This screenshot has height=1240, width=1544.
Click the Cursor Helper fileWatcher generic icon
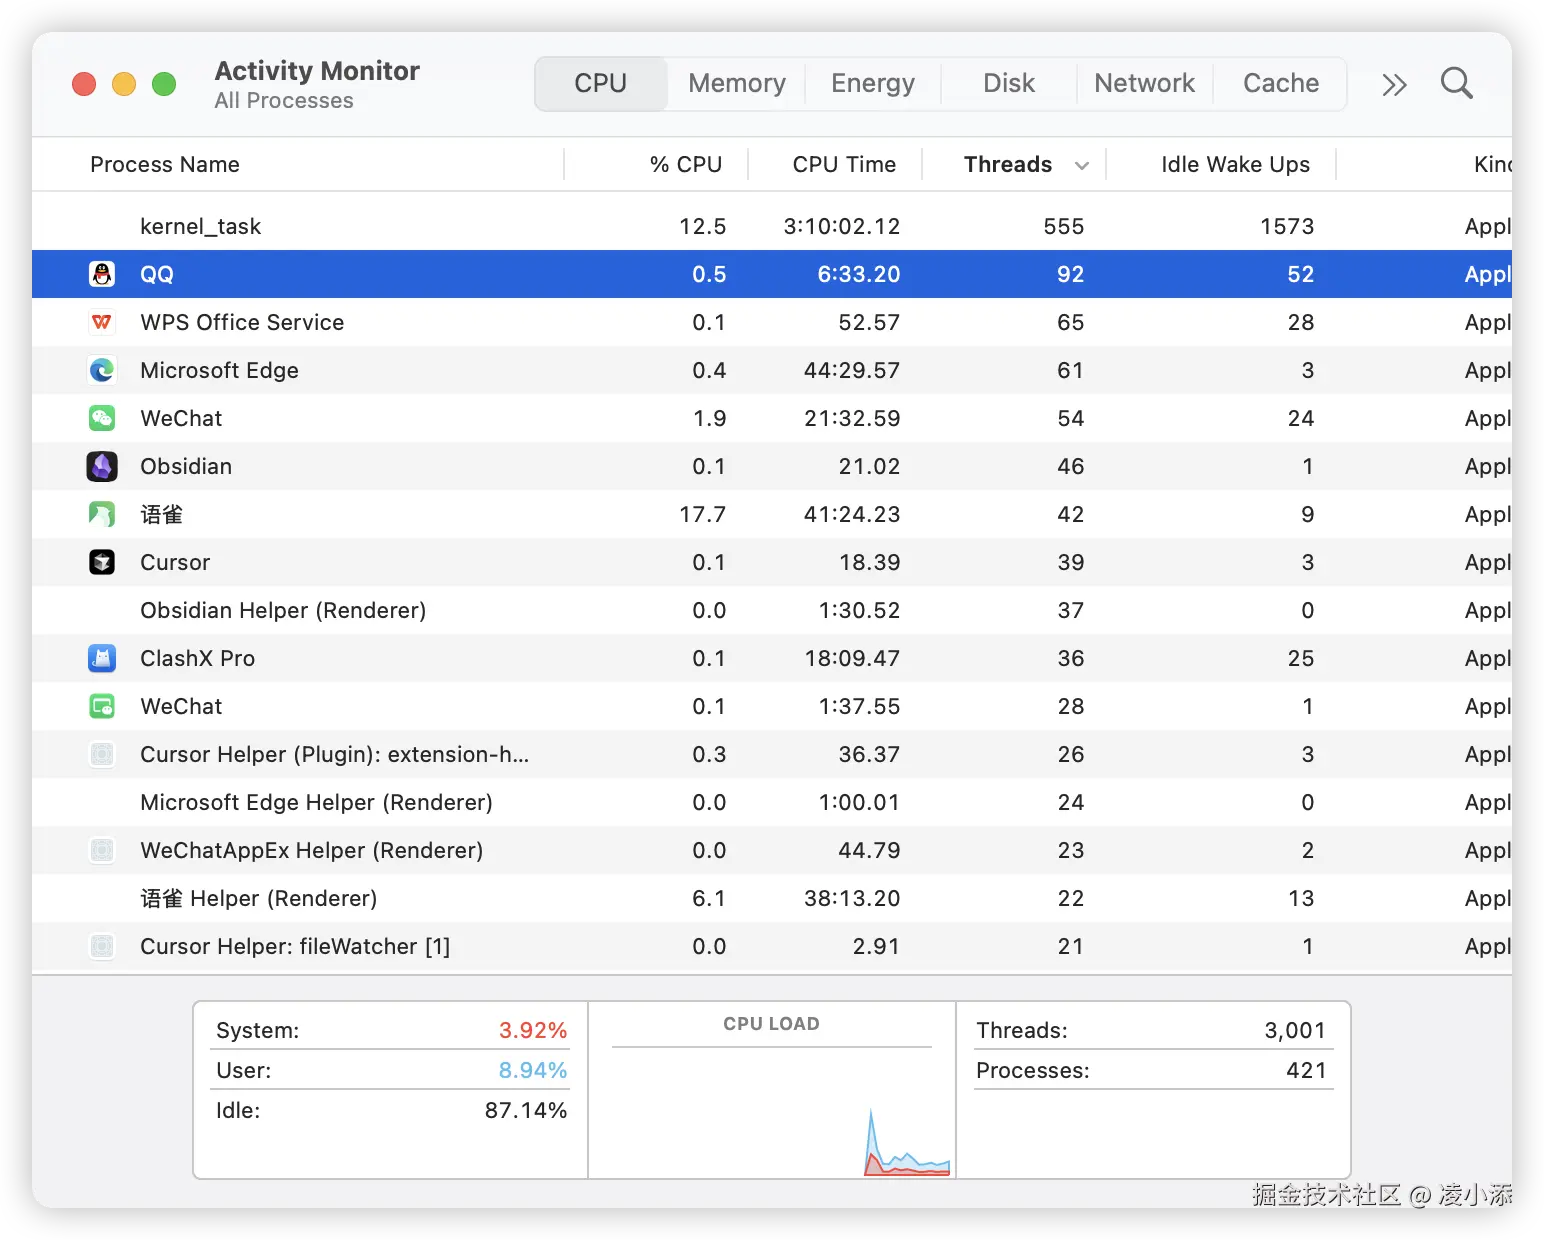pos(102,946)
